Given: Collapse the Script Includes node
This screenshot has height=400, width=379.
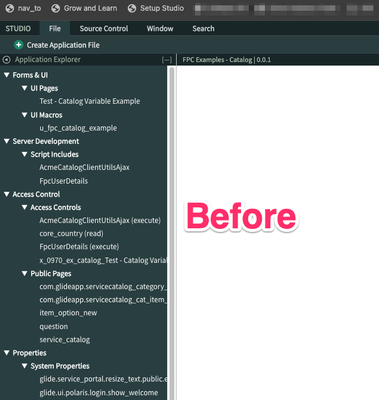Looking at the screenshot, I should pos(24,154).
